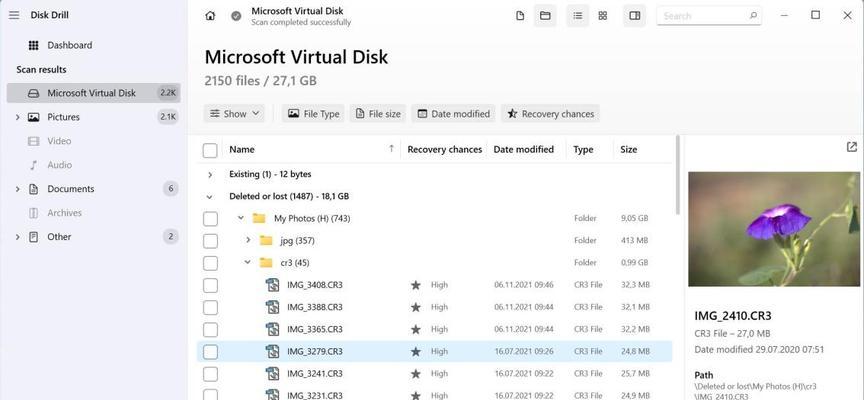Screen dimensions: 864x400
Task: Collapse the cr3 (45) folder
Action: [x=248, y=262]
